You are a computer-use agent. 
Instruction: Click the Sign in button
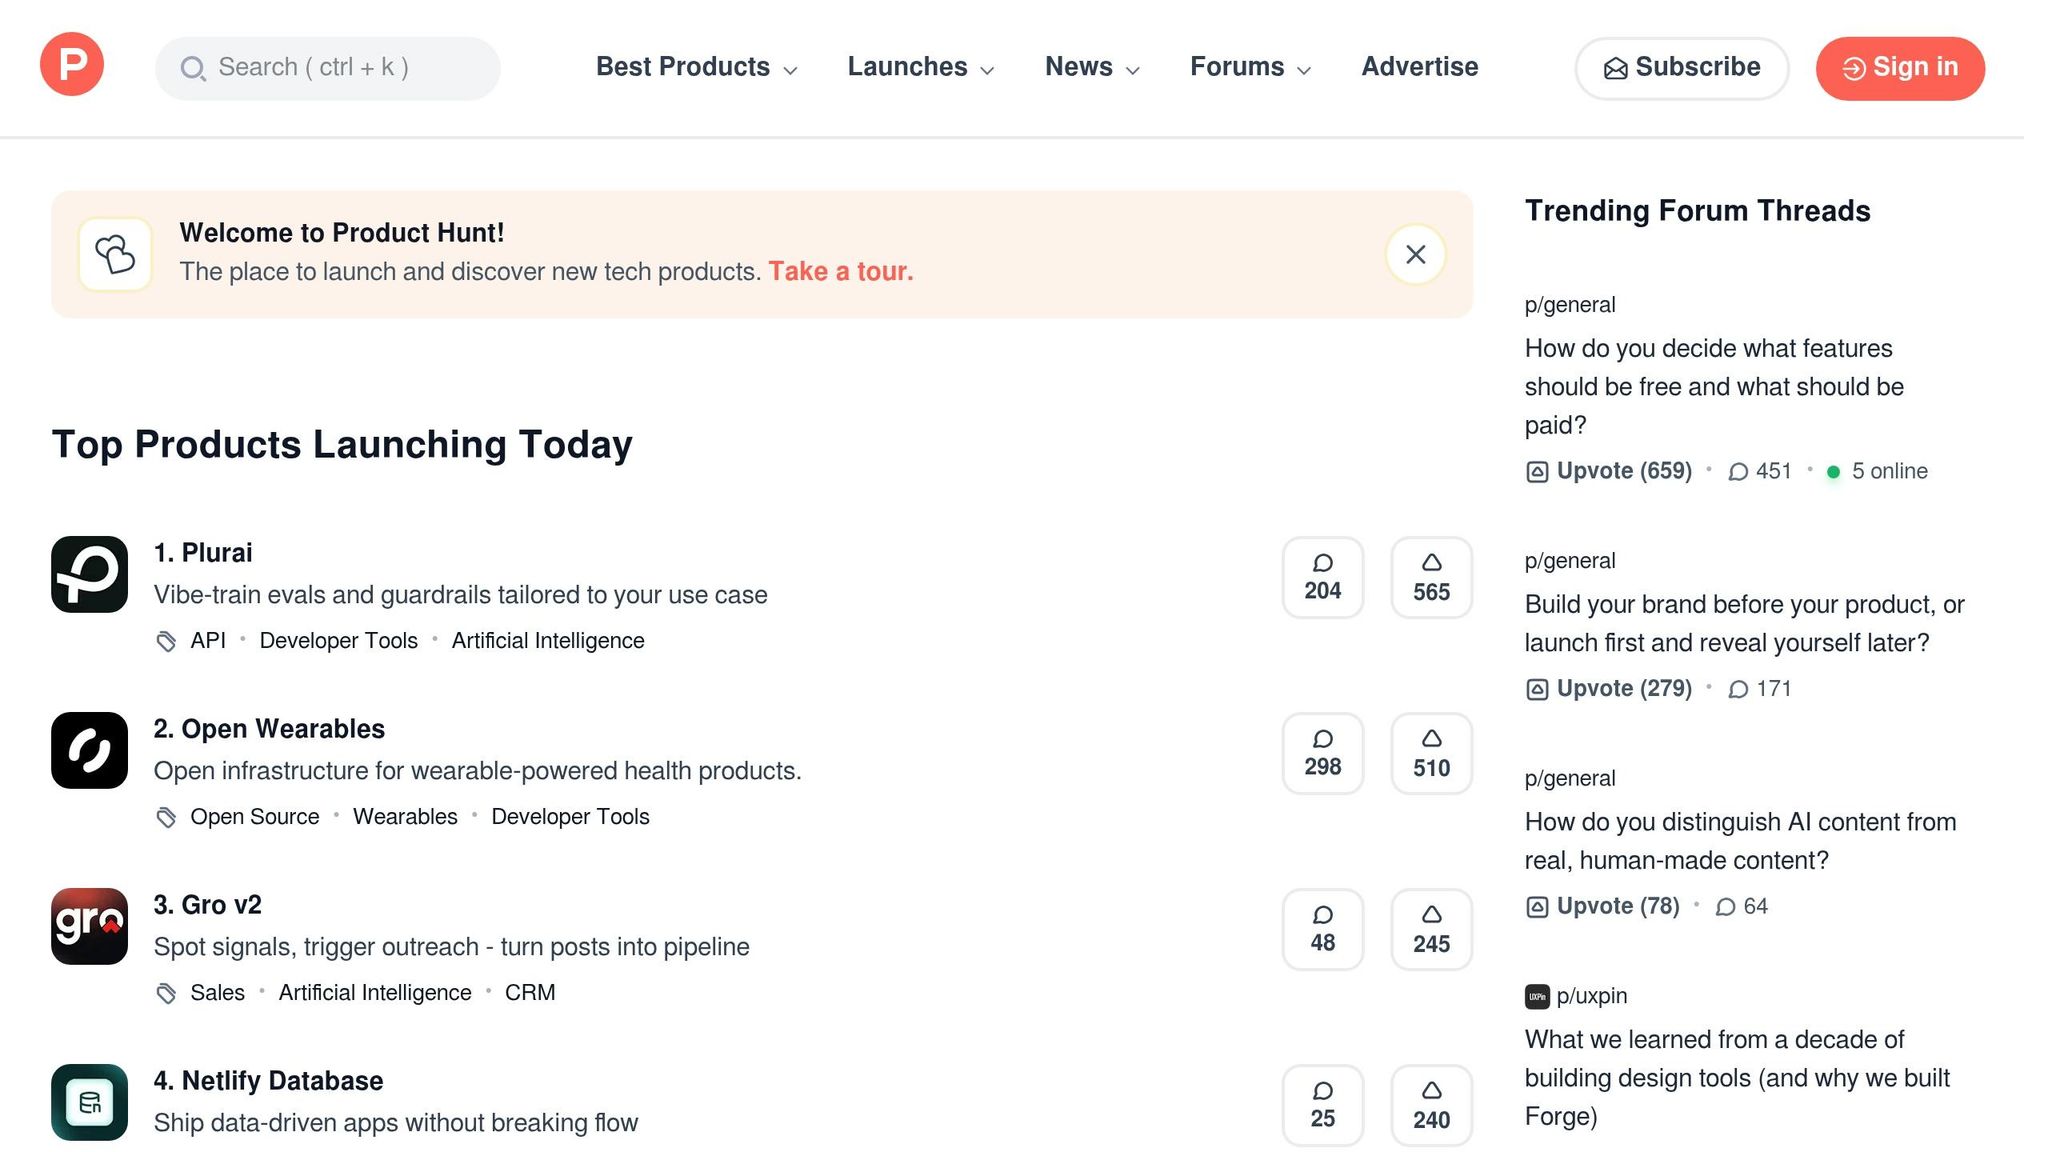point(1899,67)
